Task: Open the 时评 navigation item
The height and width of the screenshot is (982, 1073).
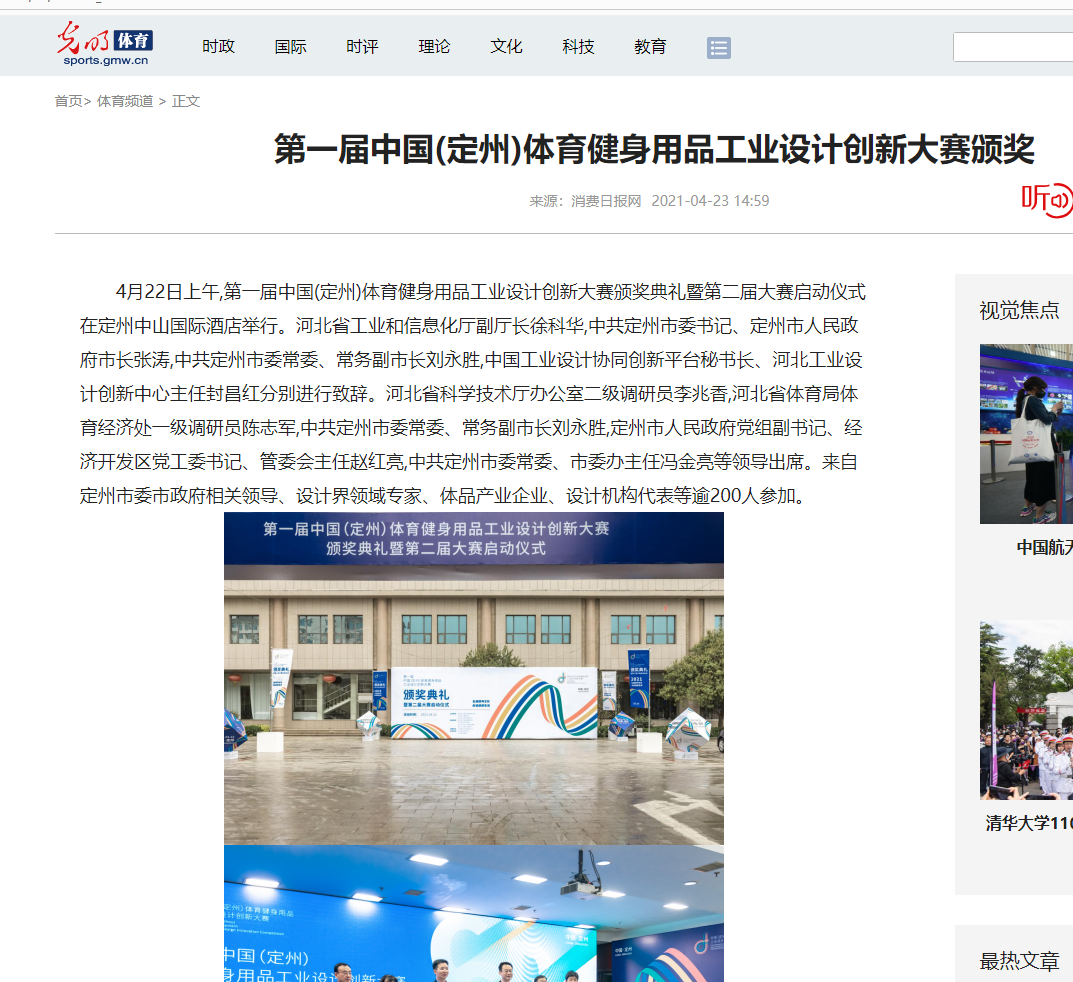Action: pos(362,46)
